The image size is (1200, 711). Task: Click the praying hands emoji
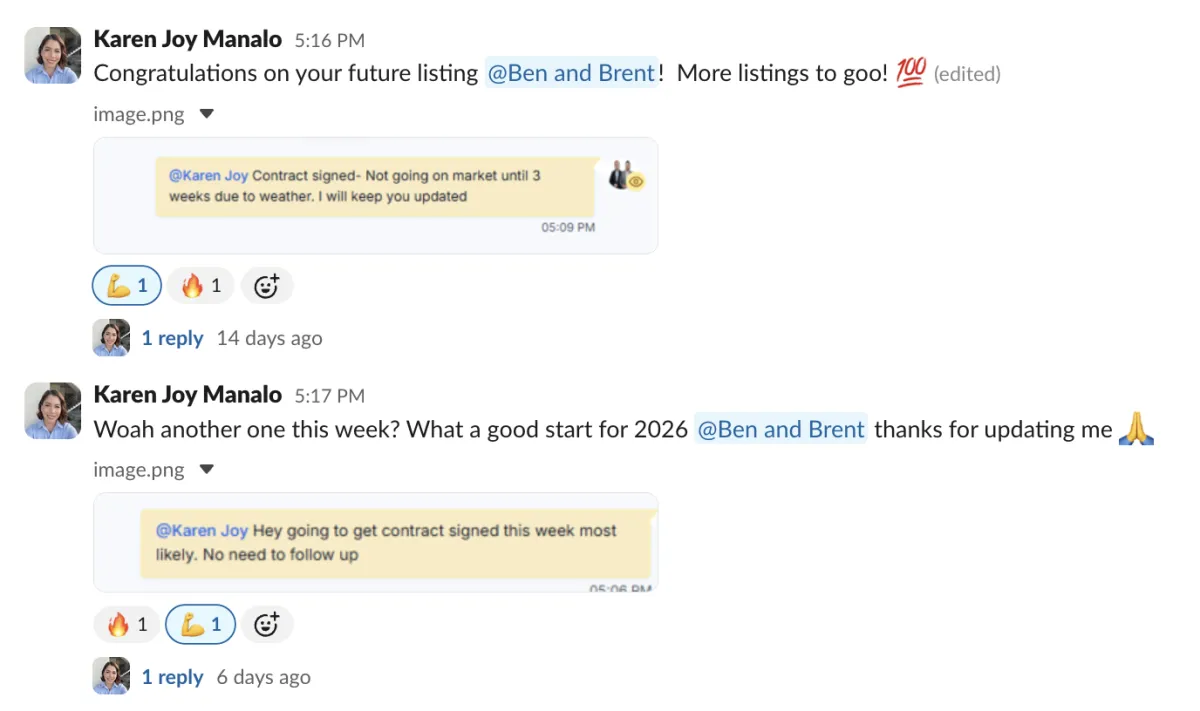(1136, 429)
